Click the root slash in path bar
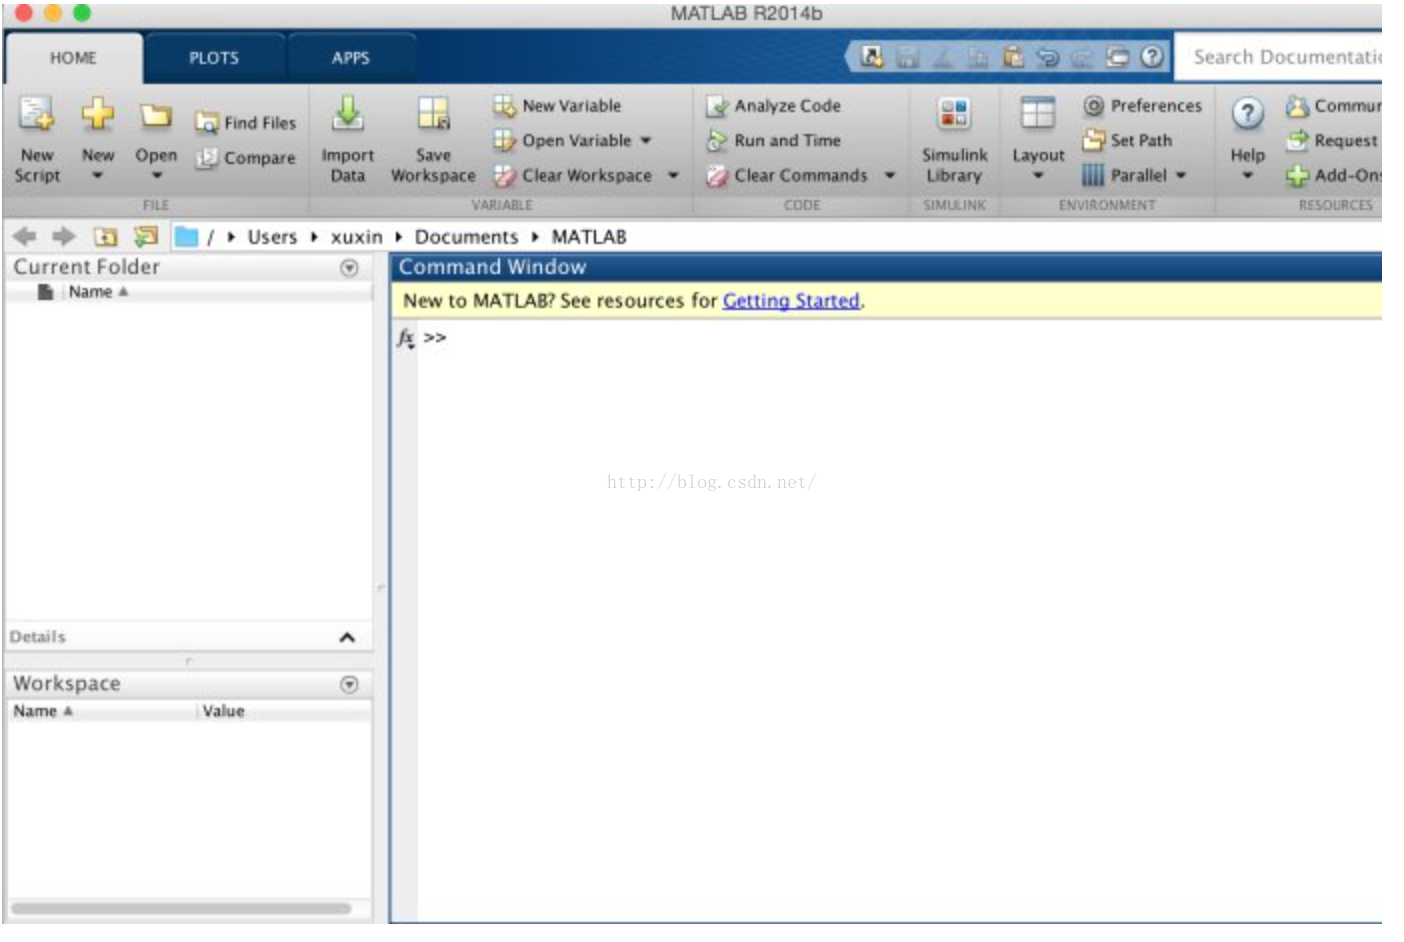The image size is (1404, 942). [210, 237]
